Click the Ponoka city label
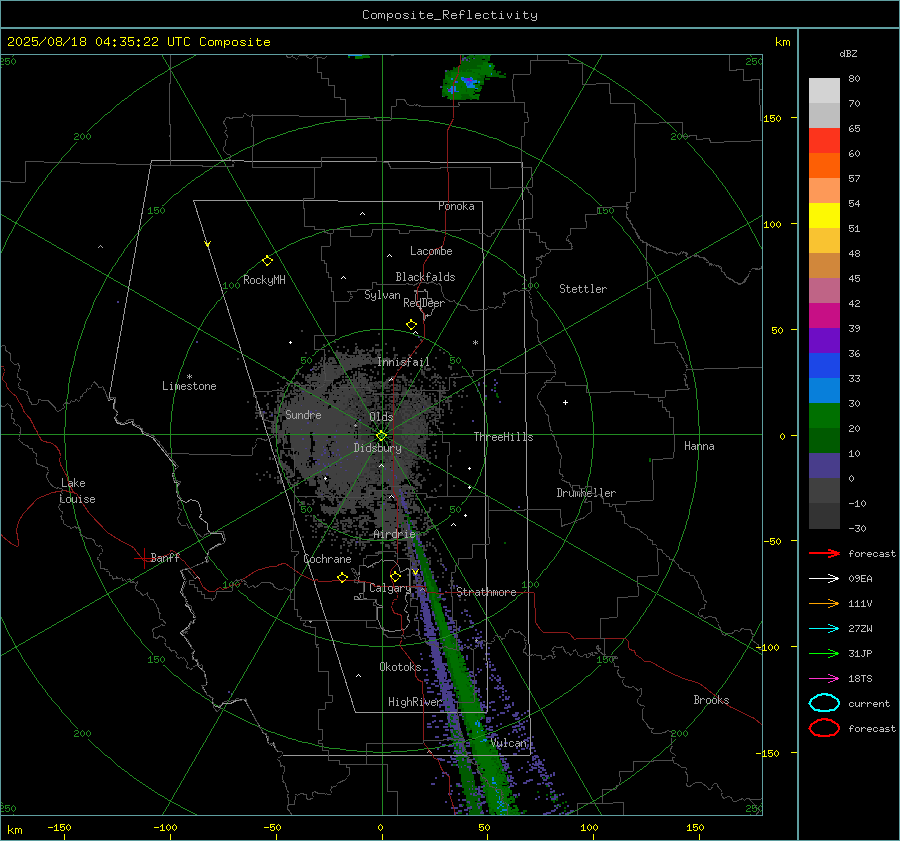Image resolution: width=900 pixels, height=841 pixels. pyautogui.click(x=456, y=206)
